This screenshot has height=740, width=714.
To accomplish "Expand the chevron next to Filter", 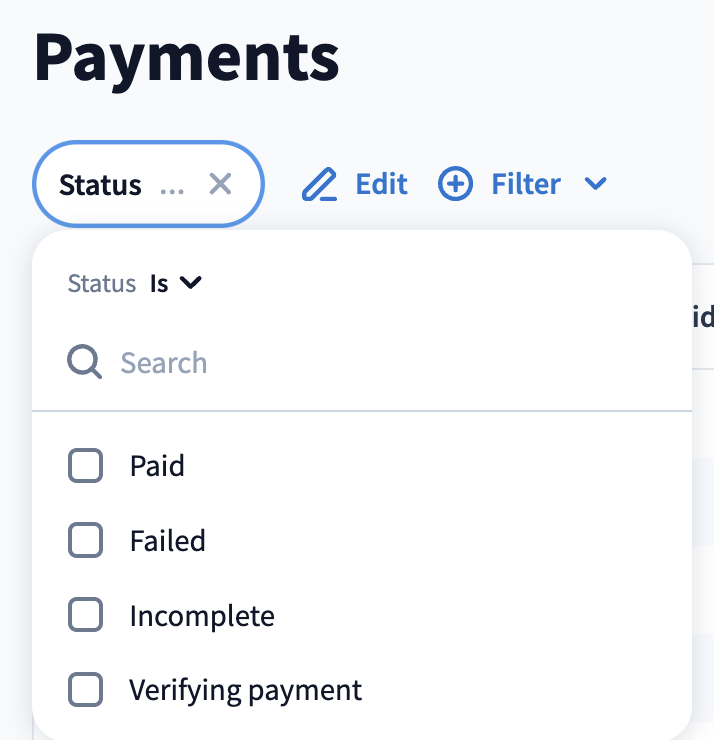I will [x=596, y=184].
